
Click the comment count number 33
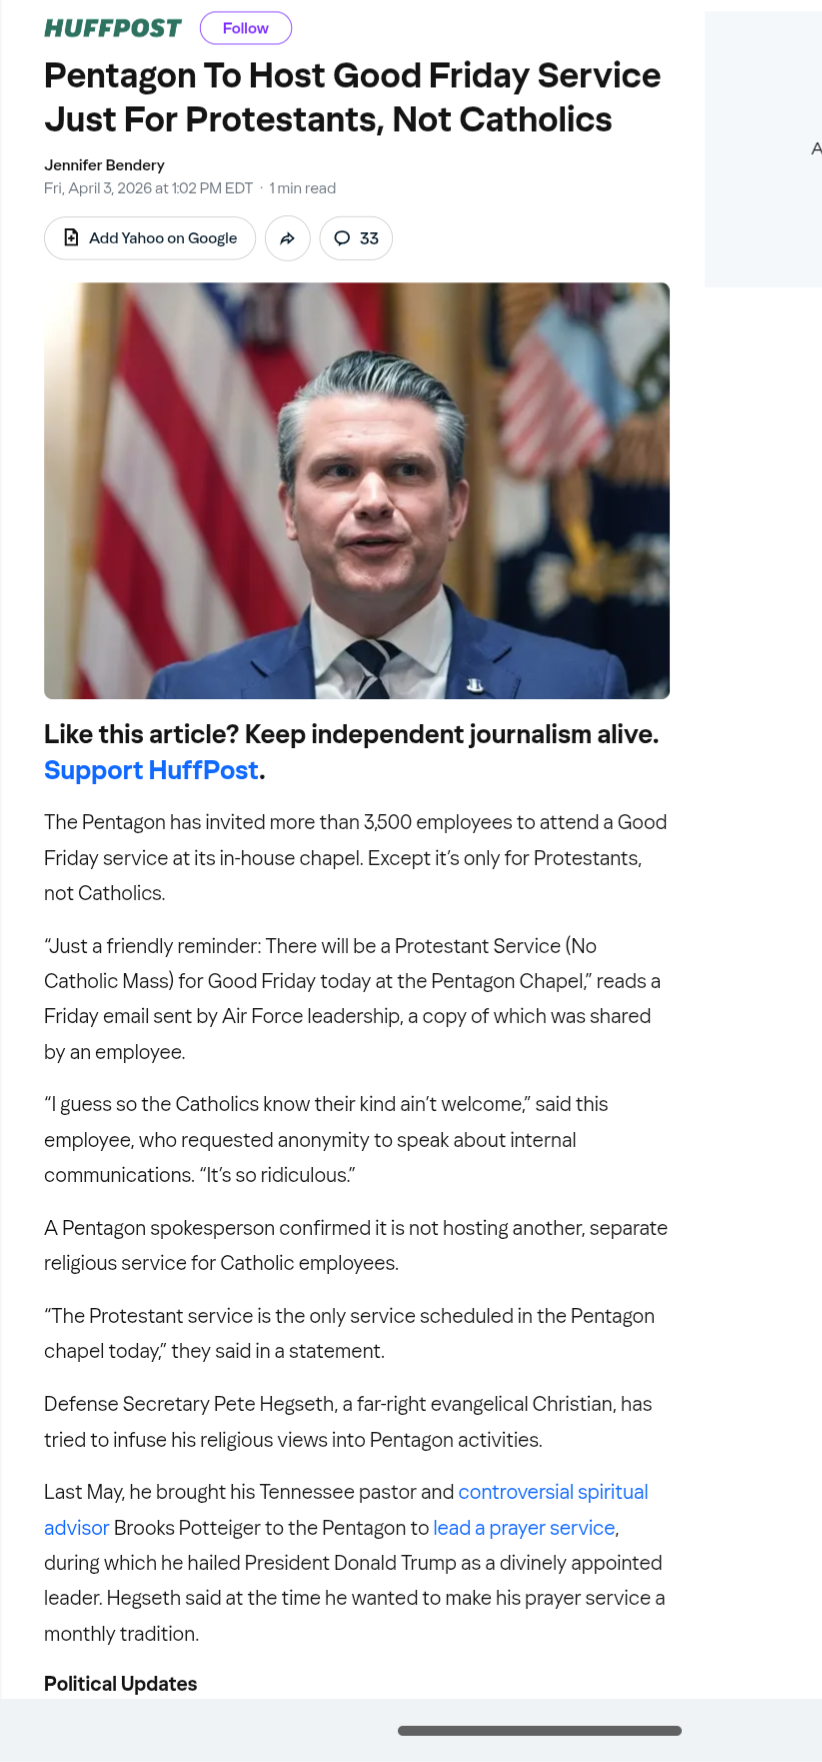pos(369,238)
